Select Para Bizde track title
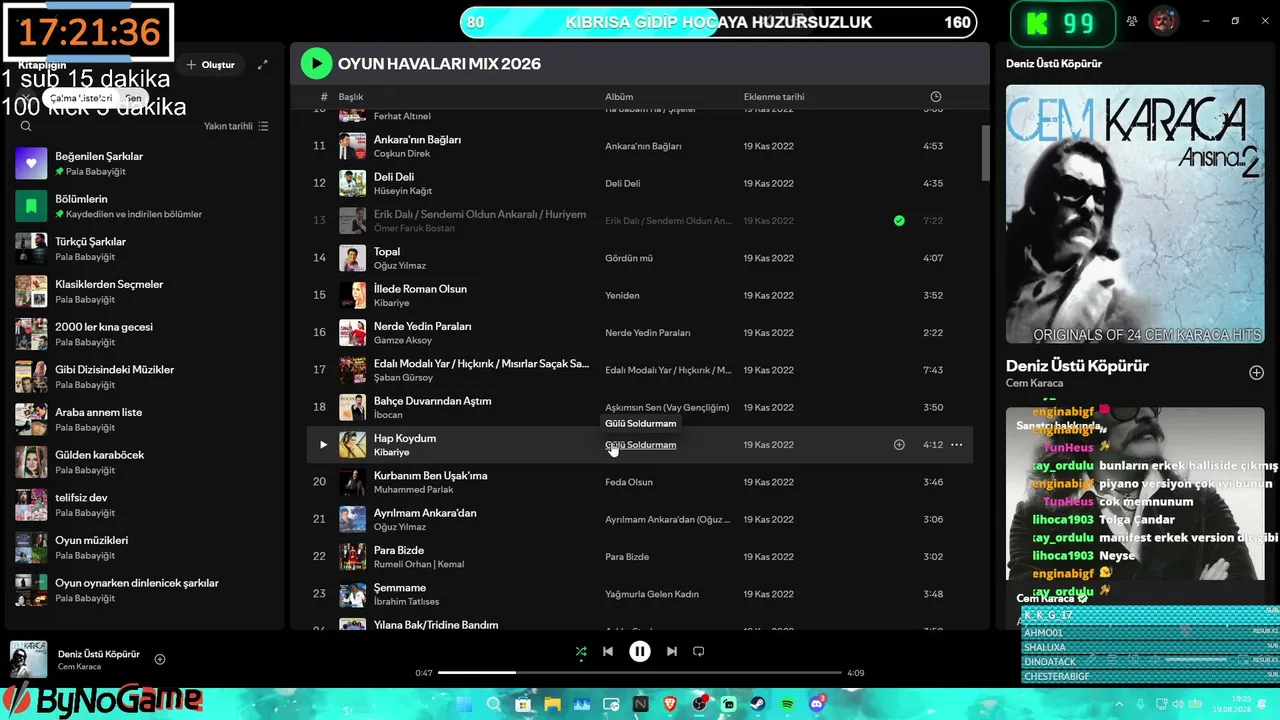The height and width of the screenshot is (720, 1280). 399,550
